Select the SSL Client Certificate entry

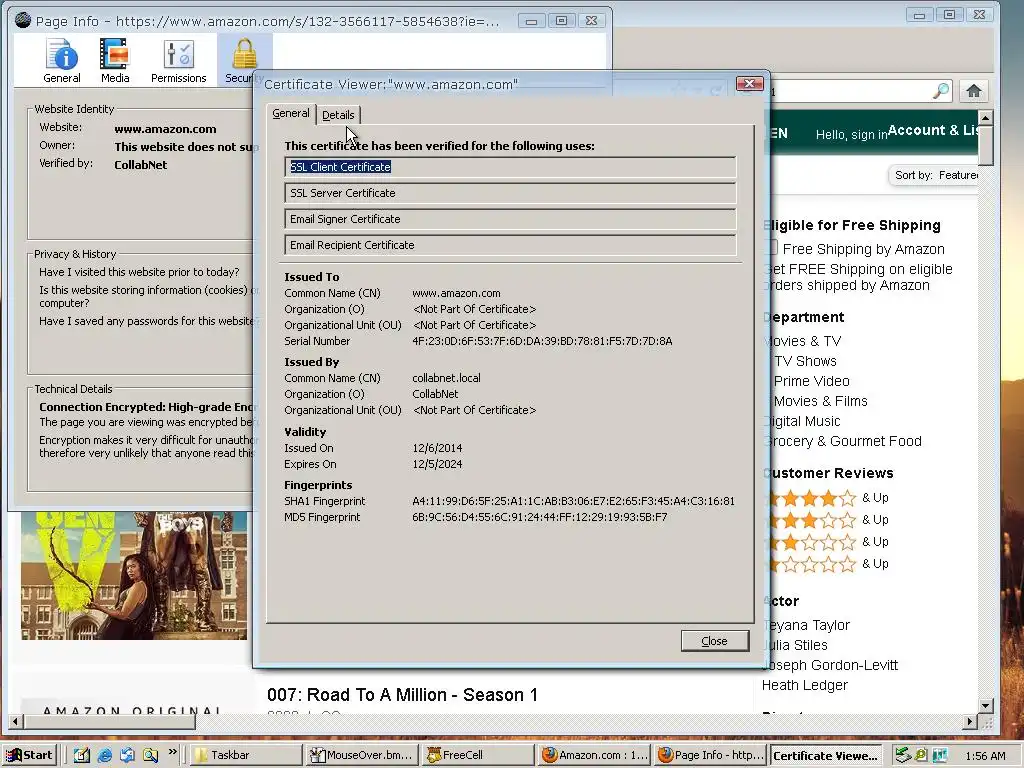tap(510, 167)
